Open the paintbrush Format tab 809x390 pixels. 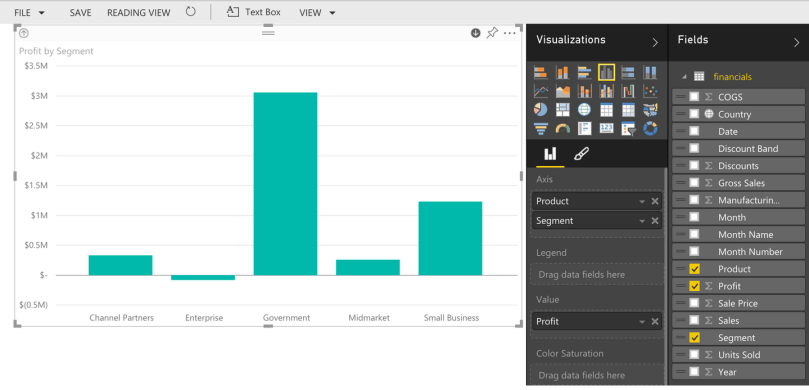coord(581,154)
